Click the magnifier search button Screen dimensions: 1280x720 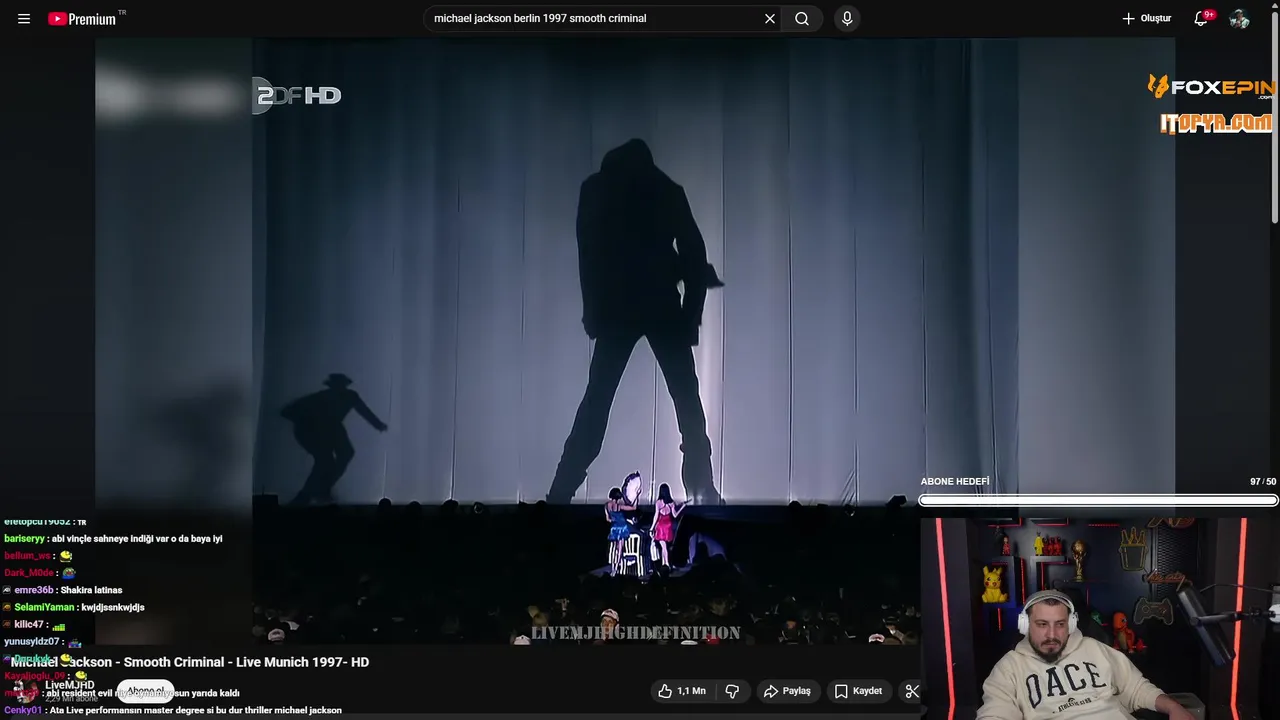802,19
